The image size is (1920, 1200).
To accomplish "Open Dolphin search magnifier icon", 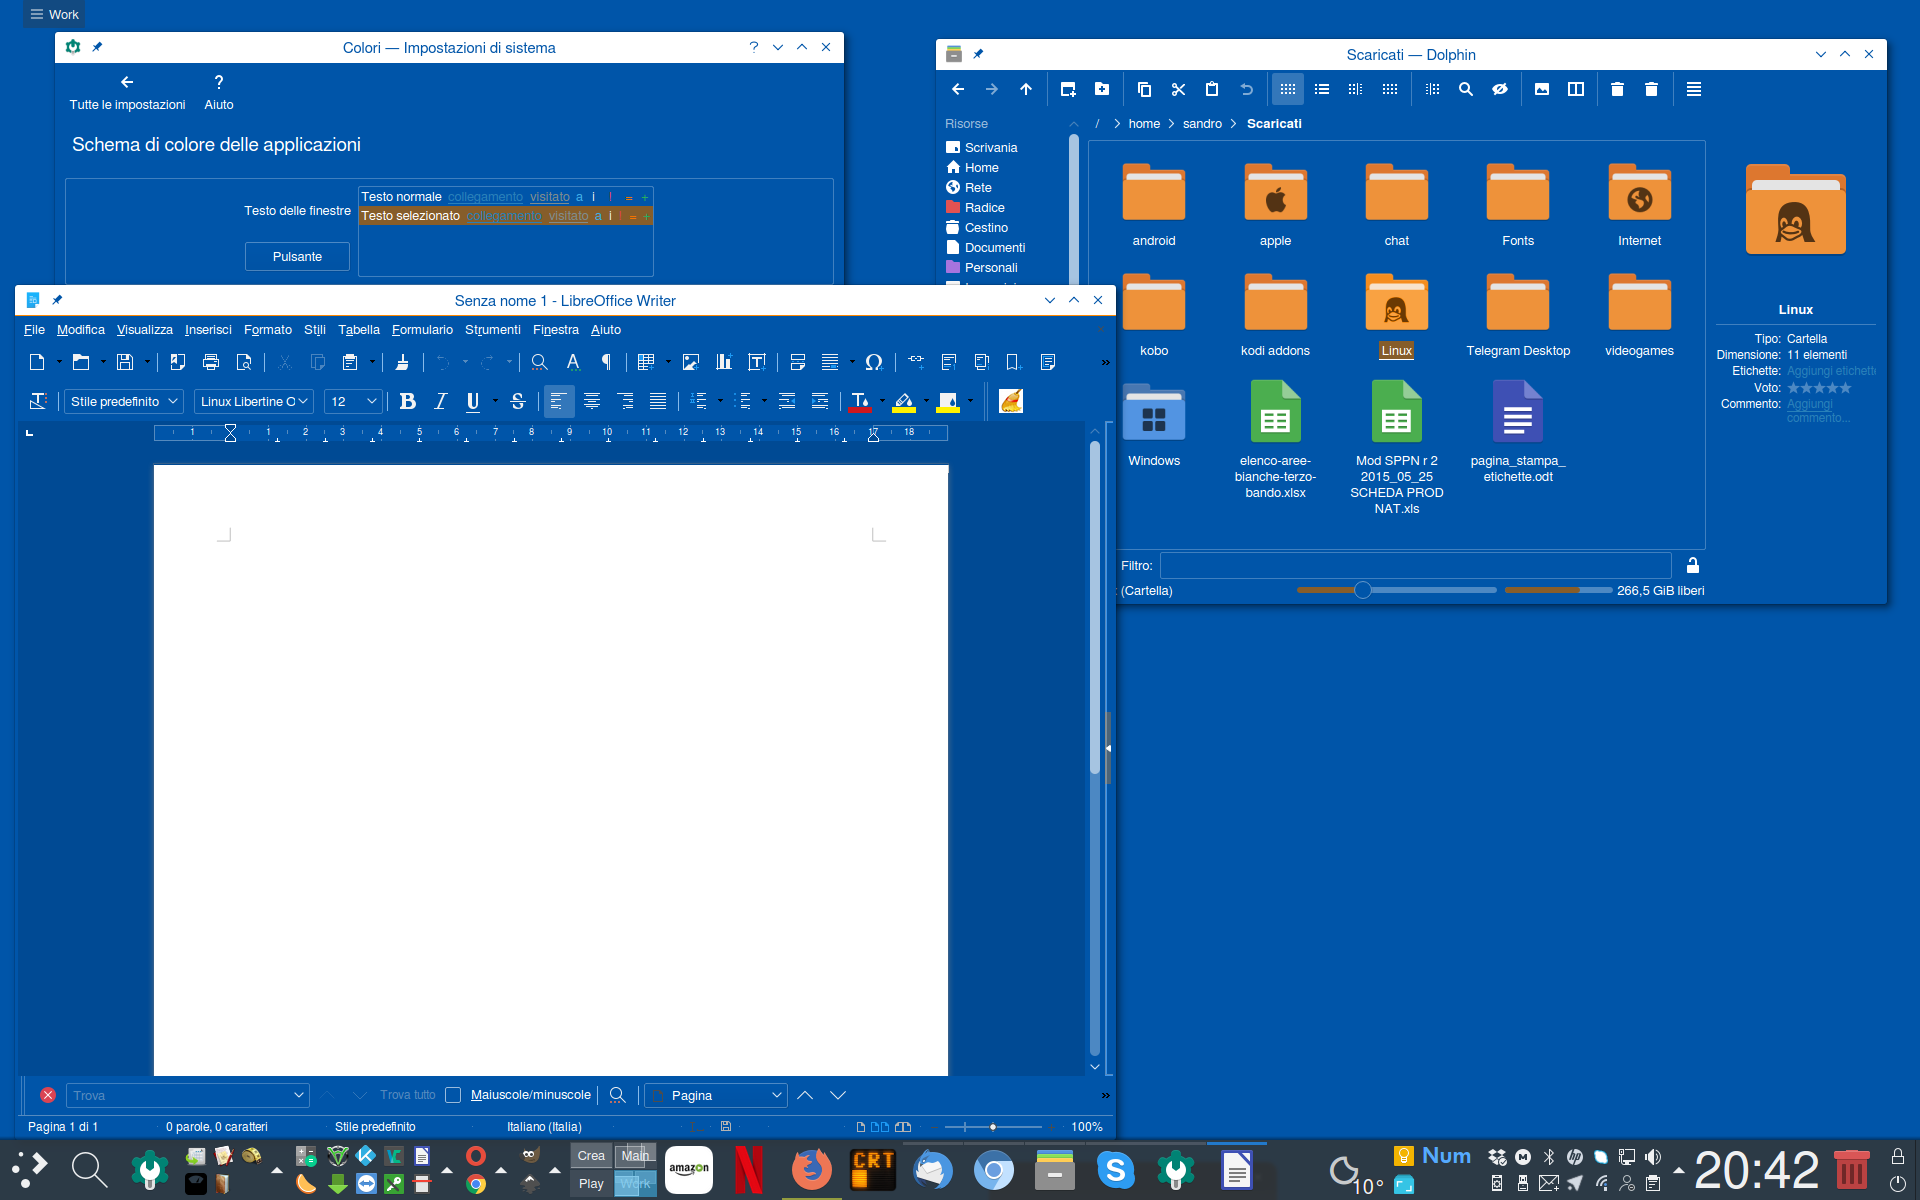I will [1465, 89].
